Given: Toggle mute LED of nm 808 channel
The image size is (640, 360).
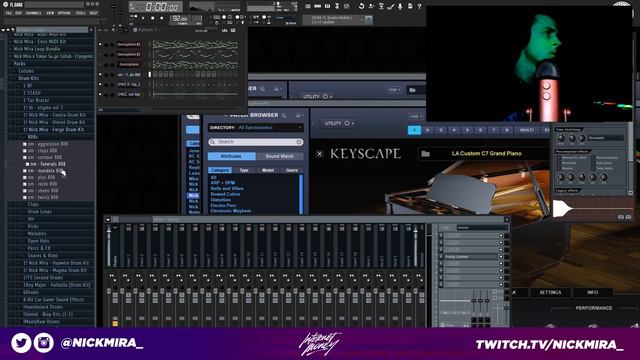Looking at the screenshot, I should point(100,75).
